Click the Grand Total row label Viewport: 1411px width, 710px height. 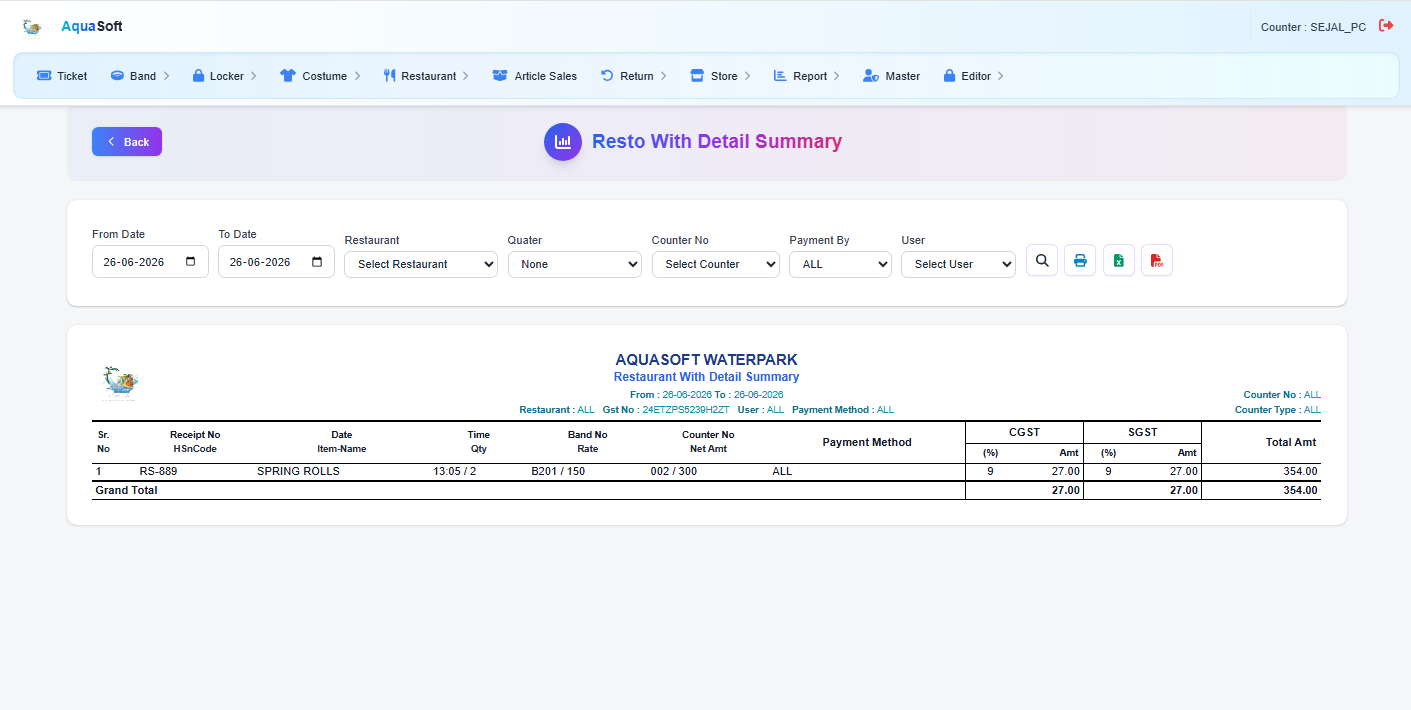coord(126,490)
